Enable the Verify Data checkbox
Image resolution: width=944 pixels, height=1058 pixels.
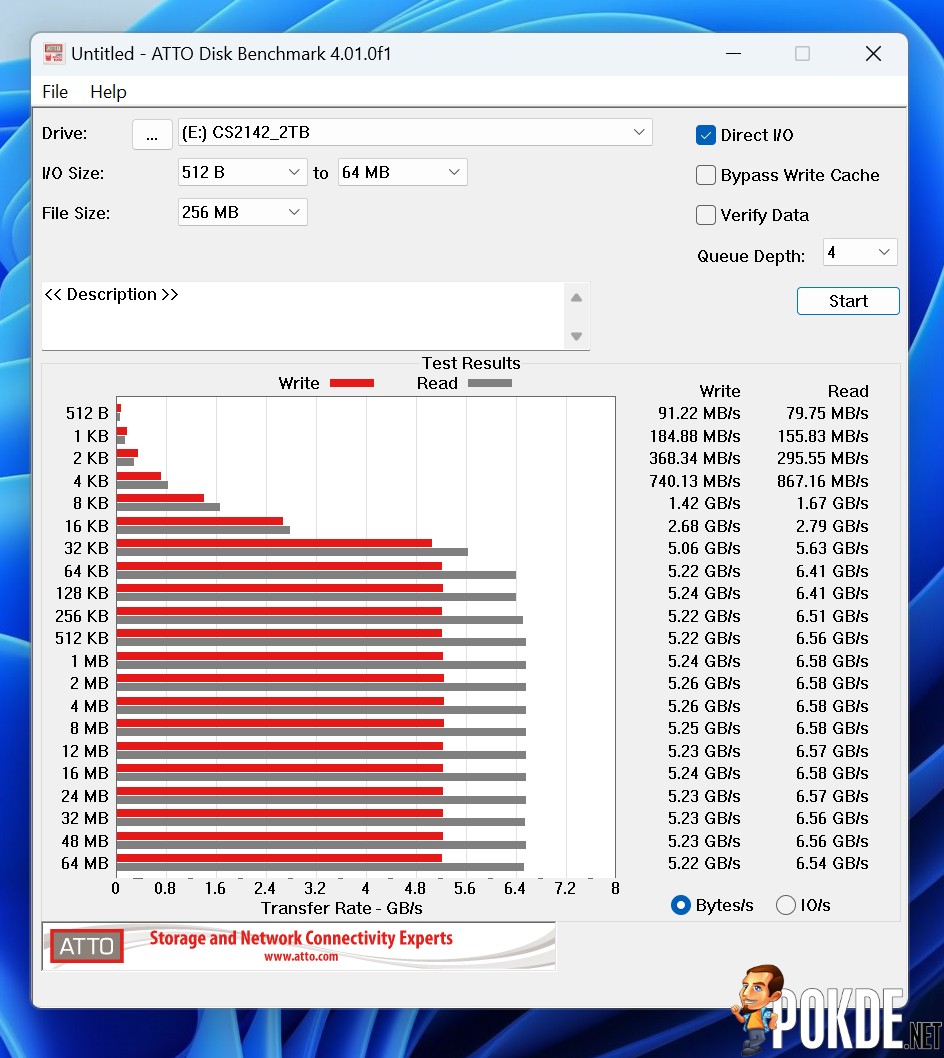(x=706, y=215)
